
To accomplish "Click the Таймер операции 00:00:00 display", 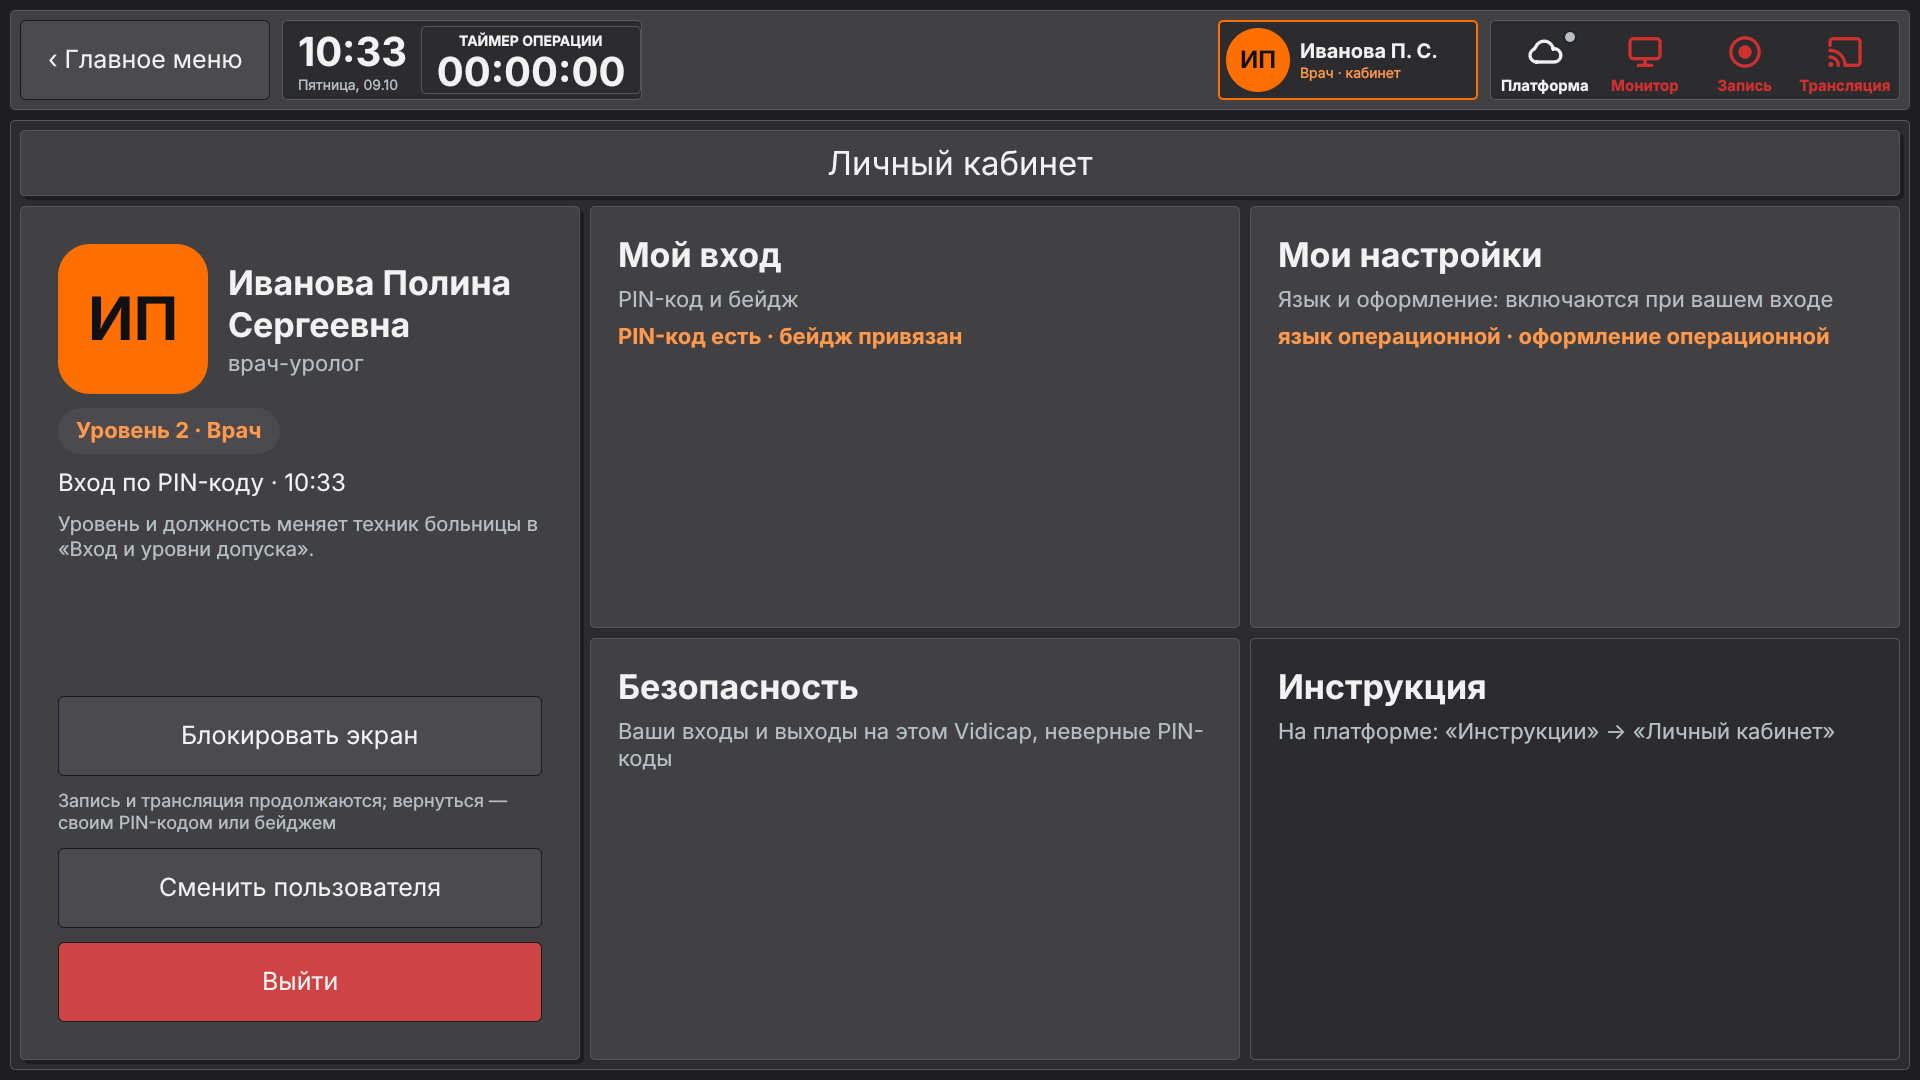I will [531, 61].
